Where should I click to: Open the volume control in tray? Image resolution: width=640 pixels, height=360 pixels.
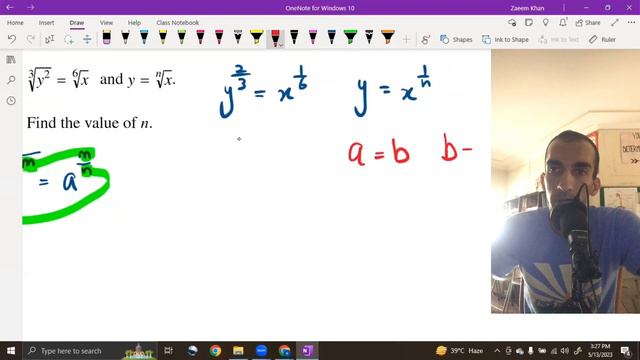[564, 351]
